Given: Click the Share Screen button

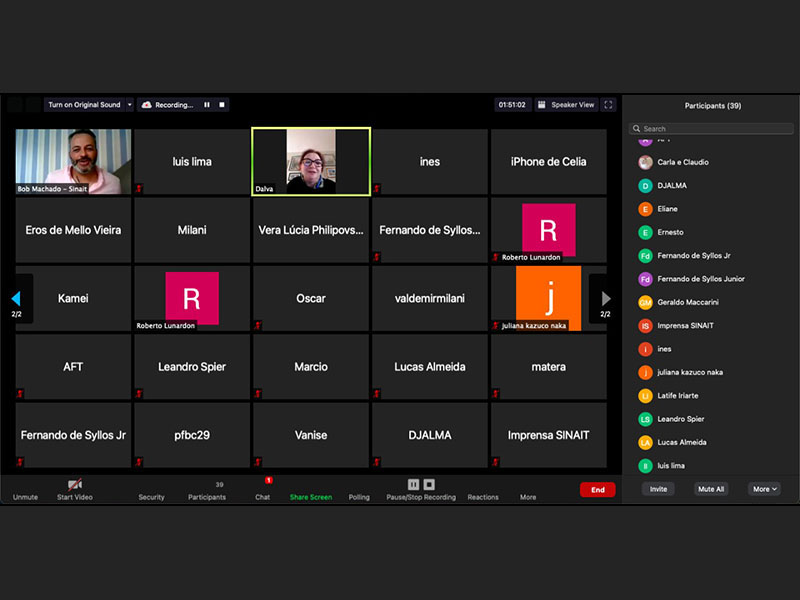Looking at the screenshot, I should [310, 489].
